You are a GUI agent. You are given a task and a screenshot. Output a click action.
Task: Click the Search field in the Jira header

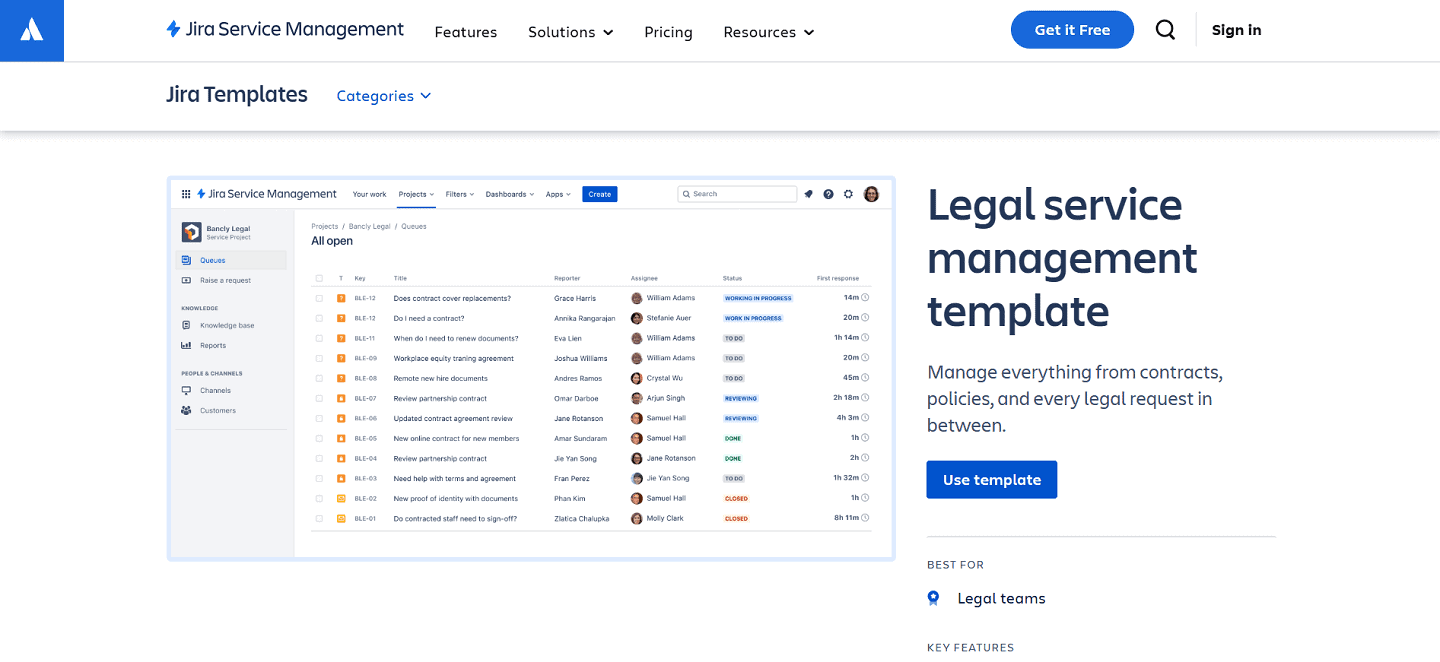coord(737,193)
